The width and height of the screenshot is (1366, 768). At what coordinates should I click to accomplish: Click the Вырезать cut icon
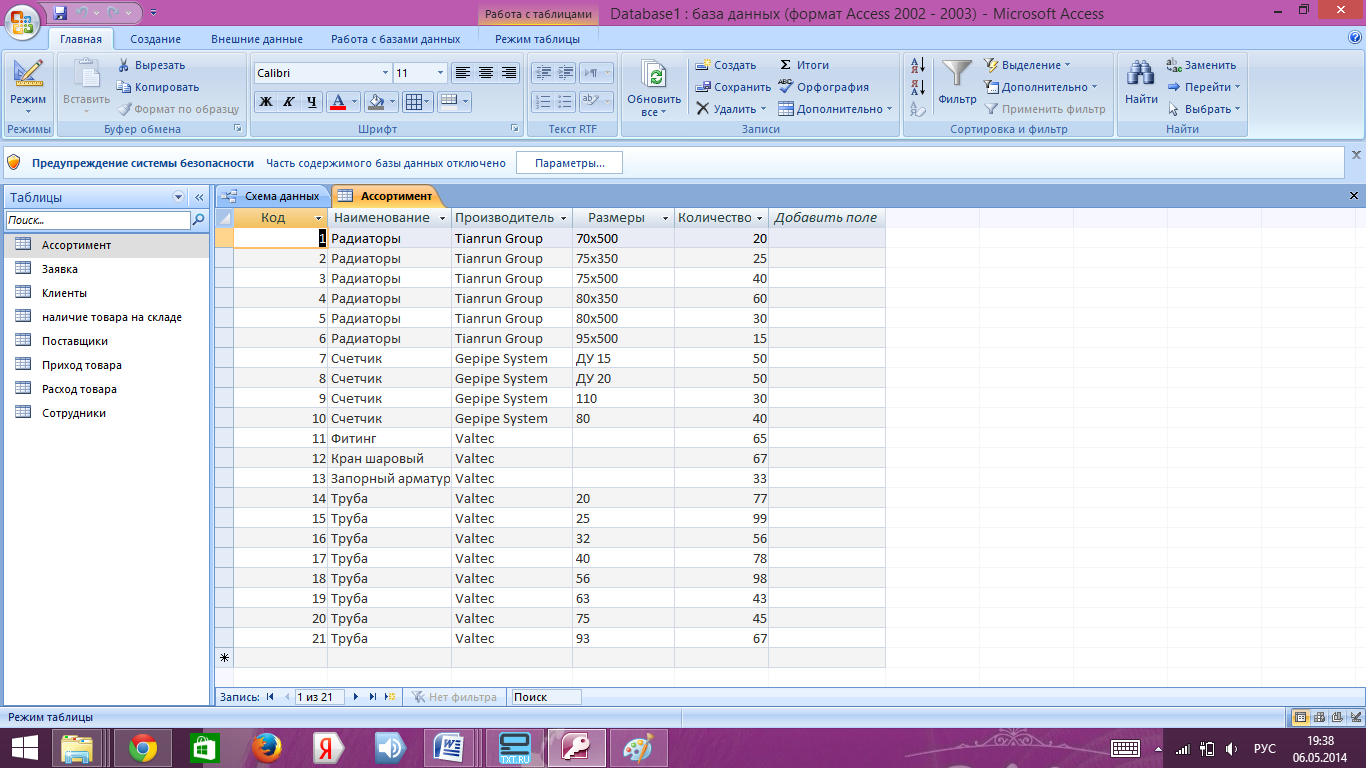point(124,65)
